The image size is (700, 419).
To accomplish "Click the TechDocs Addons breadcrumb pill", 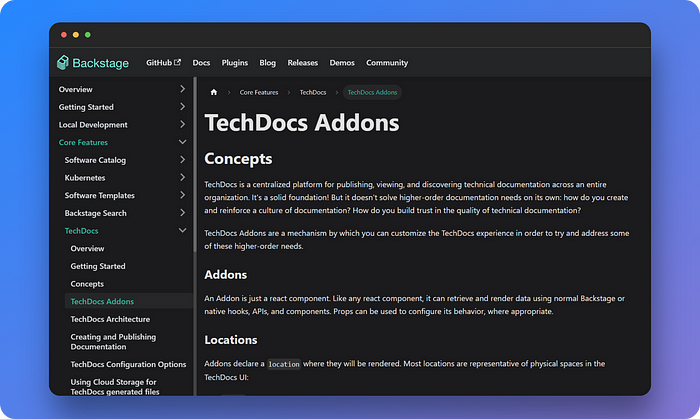I will pyautogui.click(x=372, y=92).
